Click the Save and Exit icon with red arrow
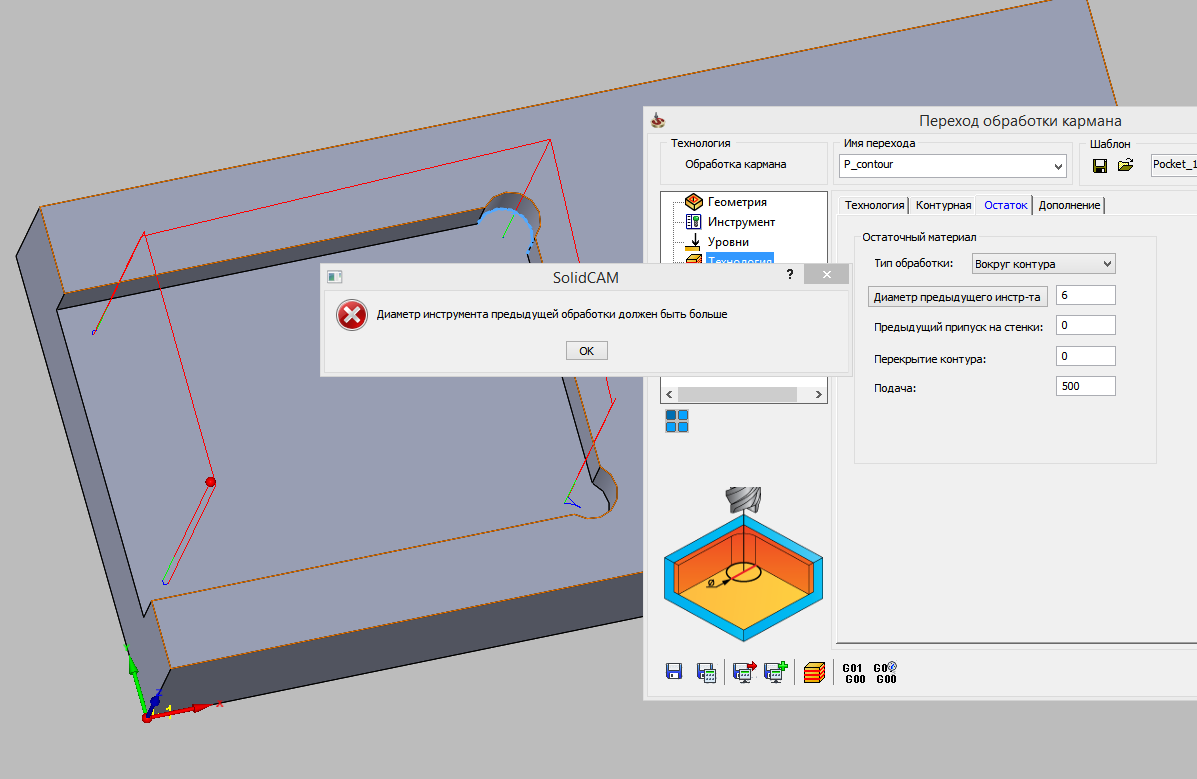 coord(744,672)
